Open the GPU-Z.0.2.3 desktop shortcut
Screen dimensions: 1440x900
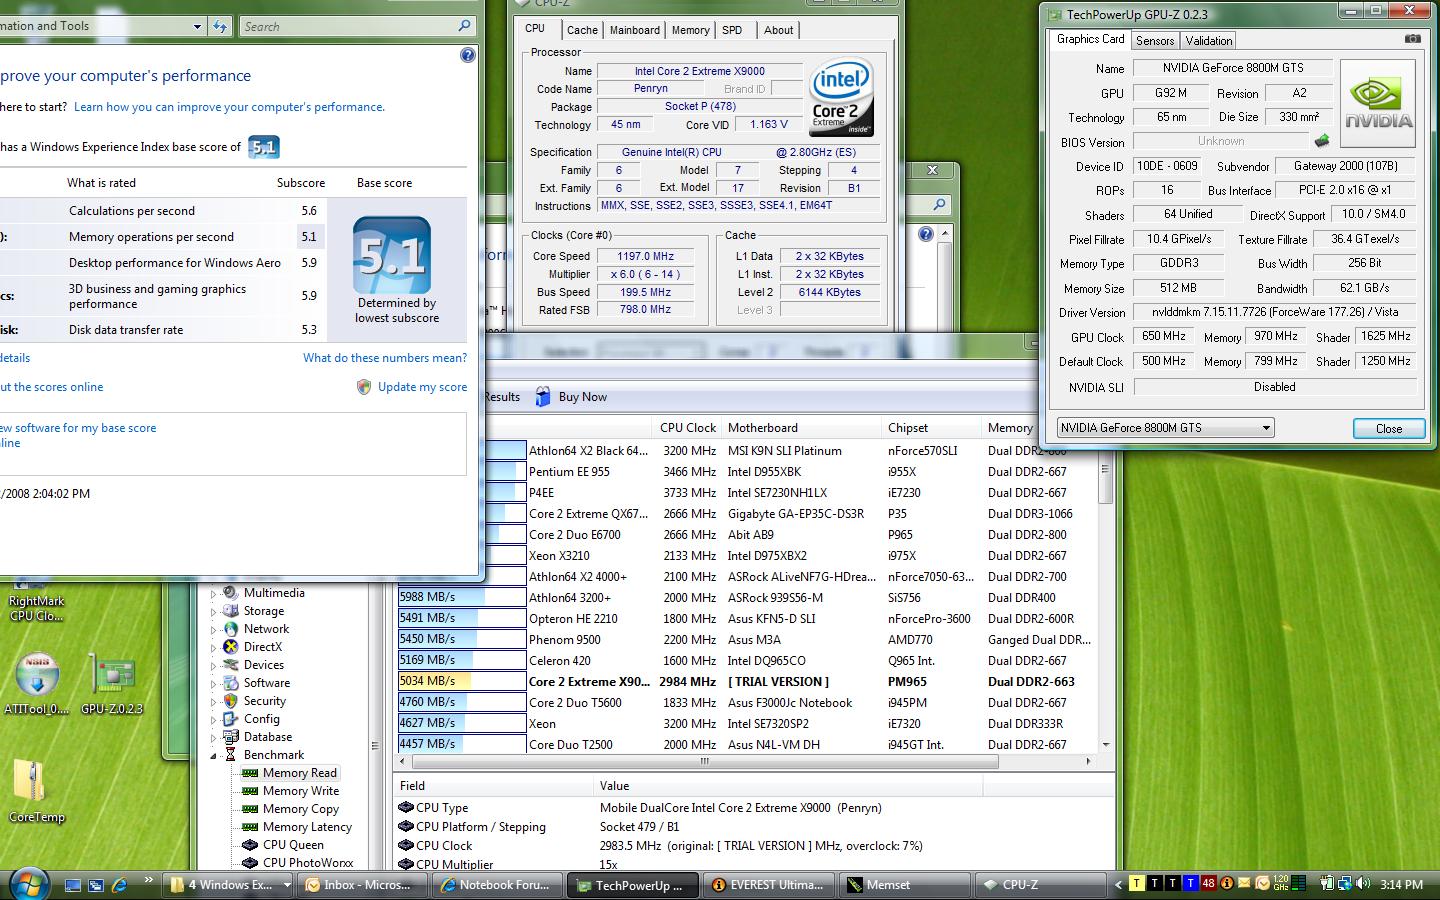click(112, 685)
